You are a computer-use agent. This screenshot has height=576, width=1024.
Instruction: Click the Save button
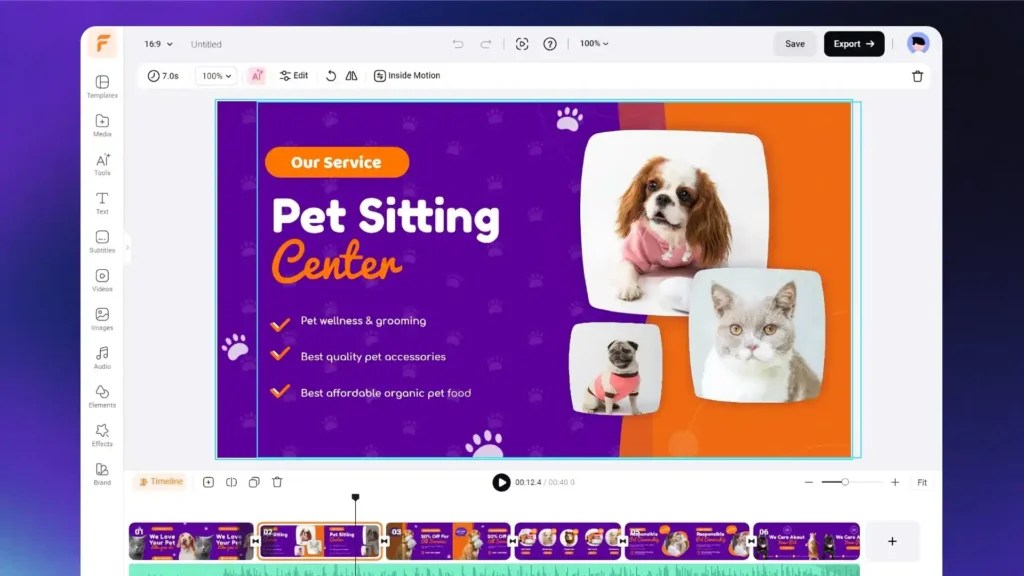[794, 44]
